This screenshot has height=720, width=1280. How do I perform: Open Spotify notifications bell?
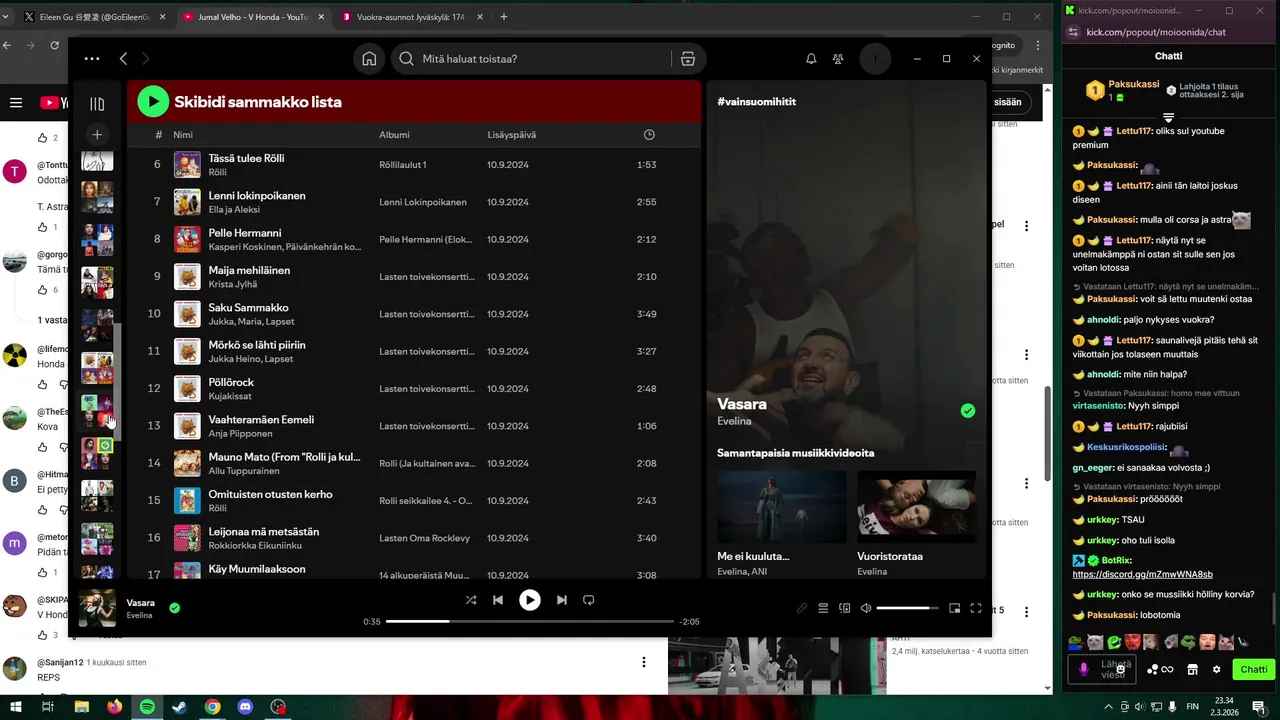[x=811, y=59]
